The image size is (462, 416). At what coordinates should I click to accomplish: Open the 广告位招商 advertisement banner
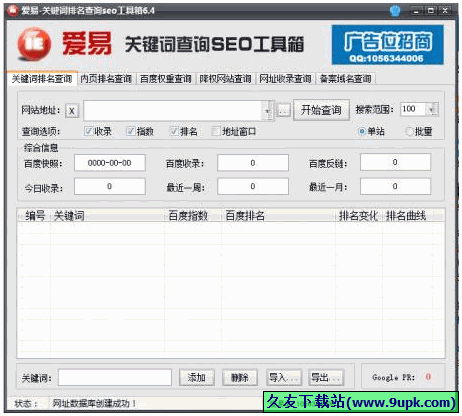point(387,45)
